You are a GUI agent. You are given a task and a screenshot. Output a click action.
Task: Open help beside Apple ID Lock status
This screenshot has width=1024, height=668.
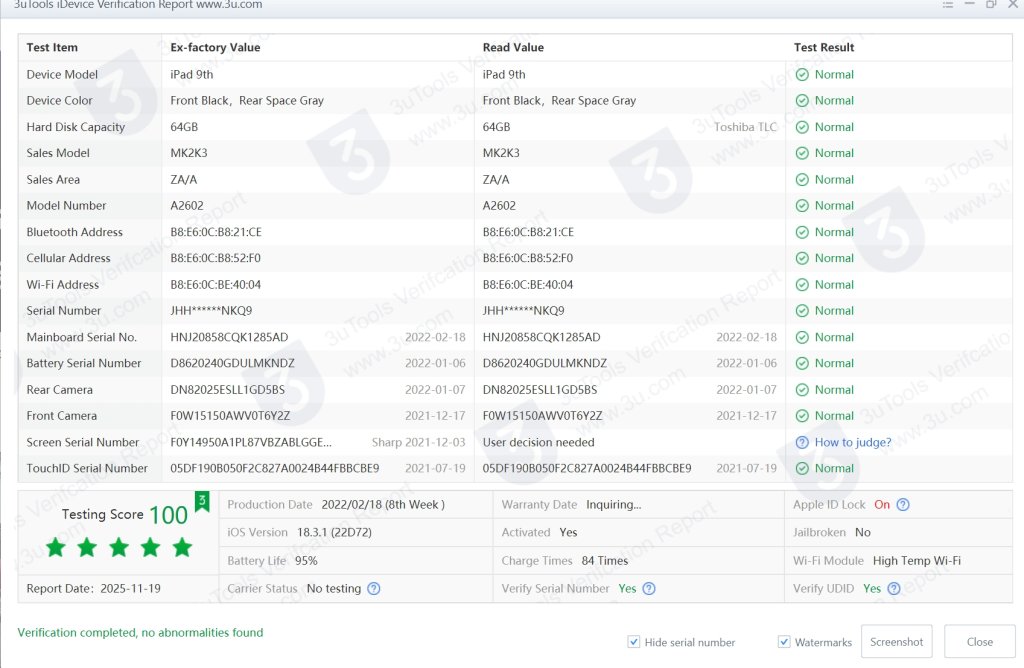(x=902, y=505)
